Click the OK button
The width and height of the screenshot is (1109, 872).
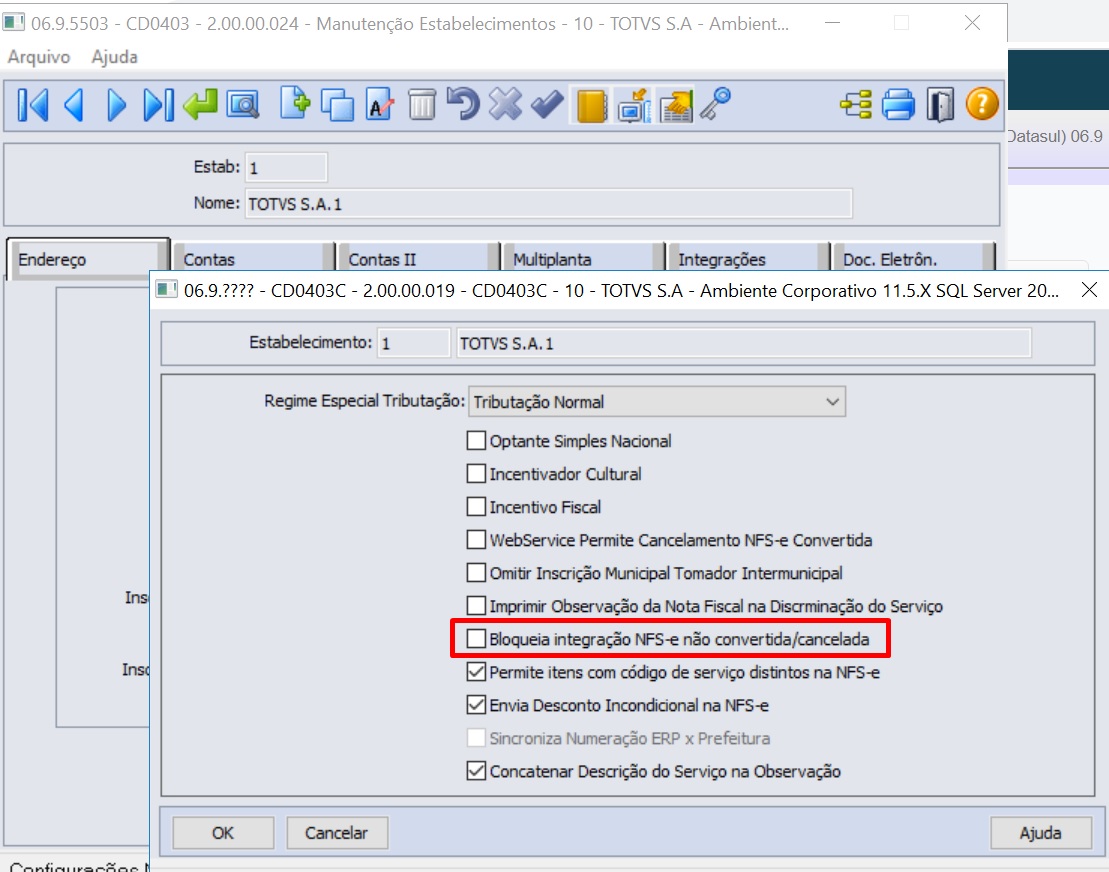click(x=223, y=833)
